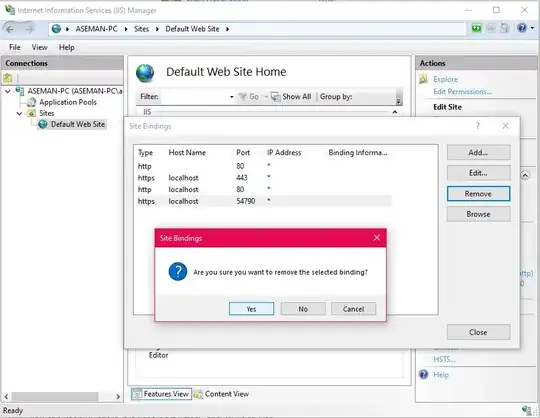540x418 pixels.
Task: Select the http port 80 binding without host
Action: (x=264, y=166)
